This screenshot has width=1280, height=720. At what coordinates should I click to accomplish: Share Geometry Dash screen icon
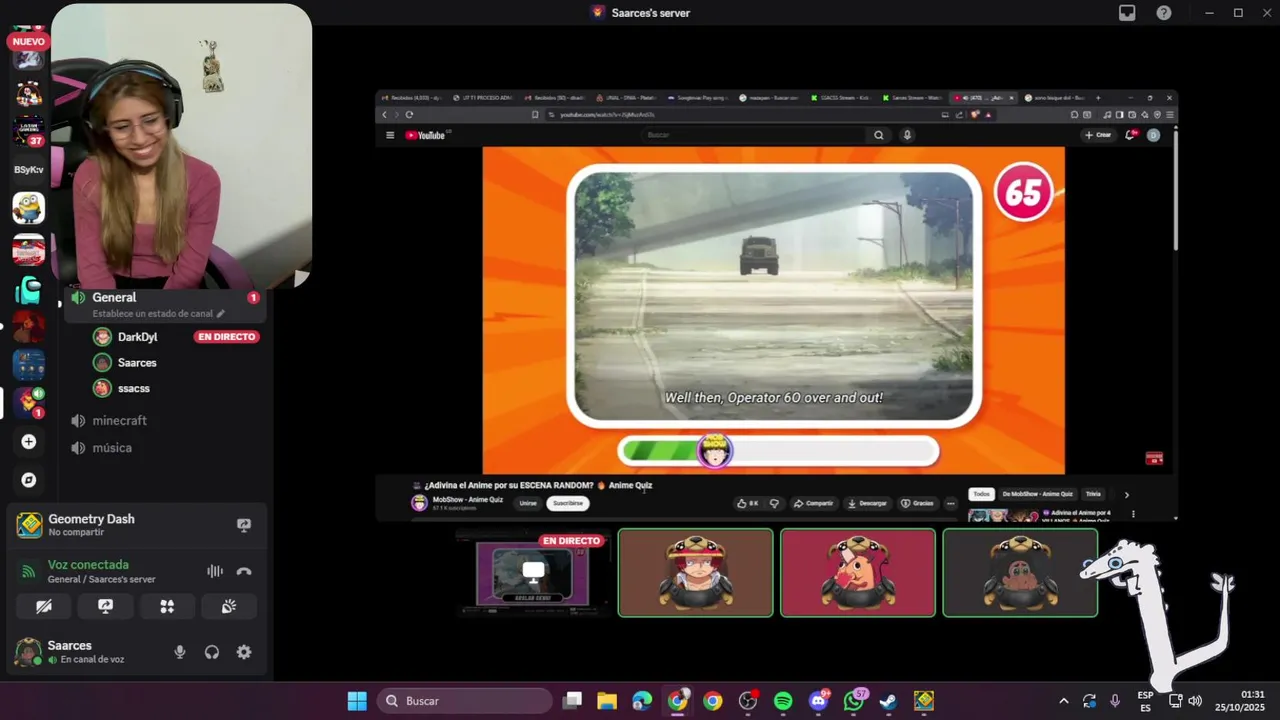point(243,525)
